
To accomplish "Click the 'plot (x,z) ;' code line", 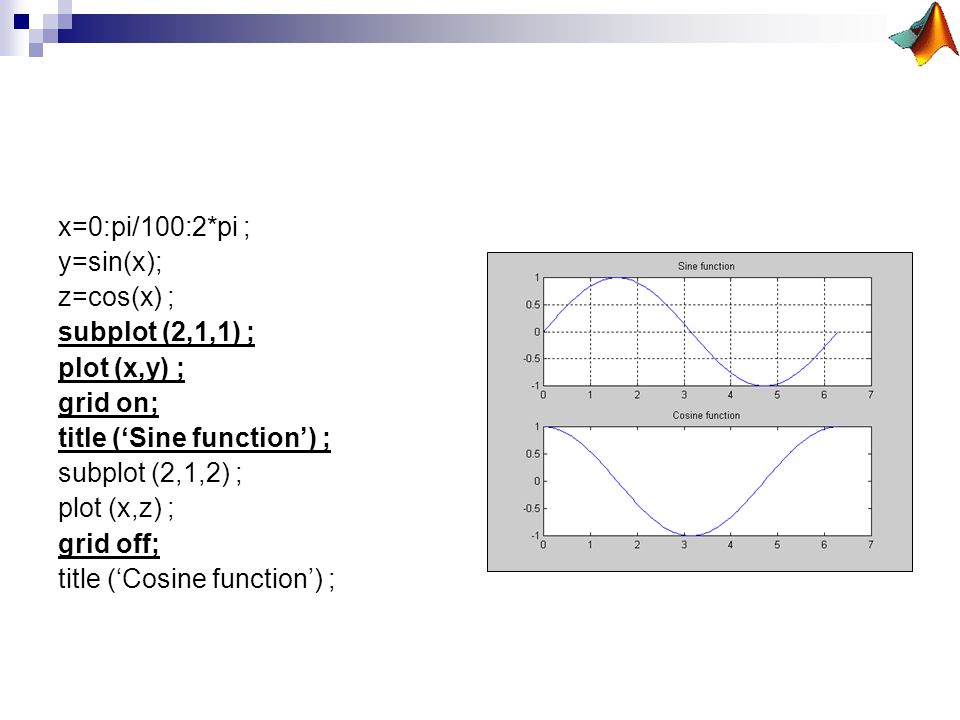I will click(x=116, y=509).
